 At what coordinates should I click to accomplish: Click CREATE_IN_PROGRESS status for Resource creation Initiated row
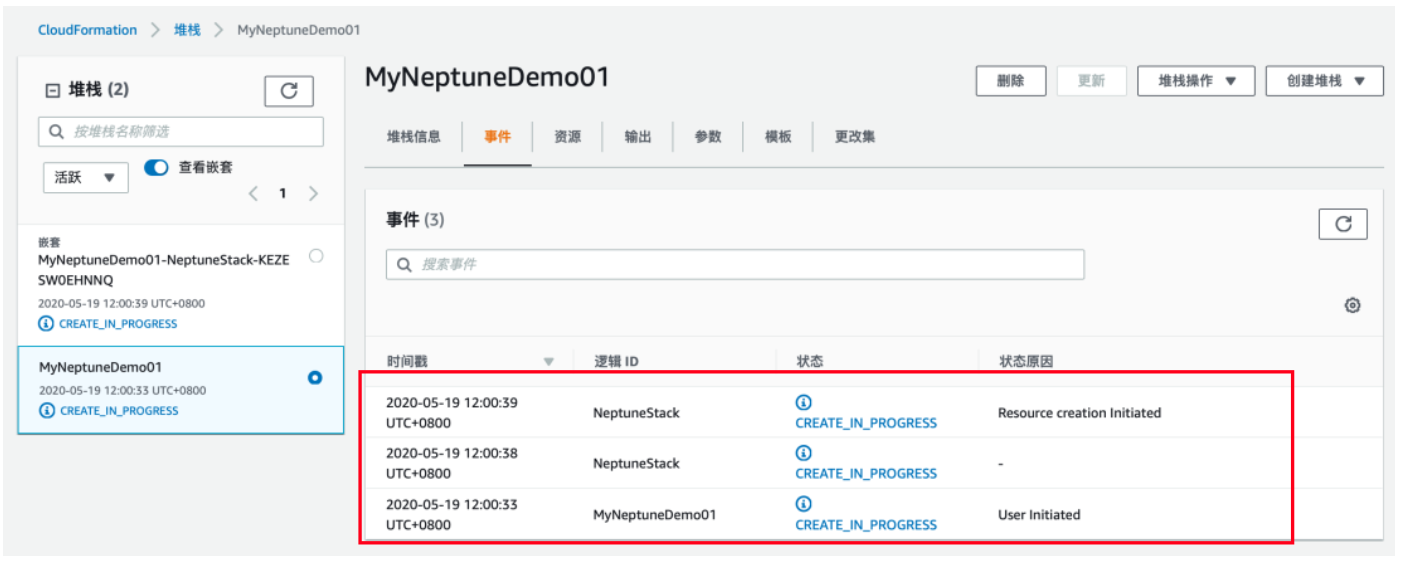coord(866,423)
